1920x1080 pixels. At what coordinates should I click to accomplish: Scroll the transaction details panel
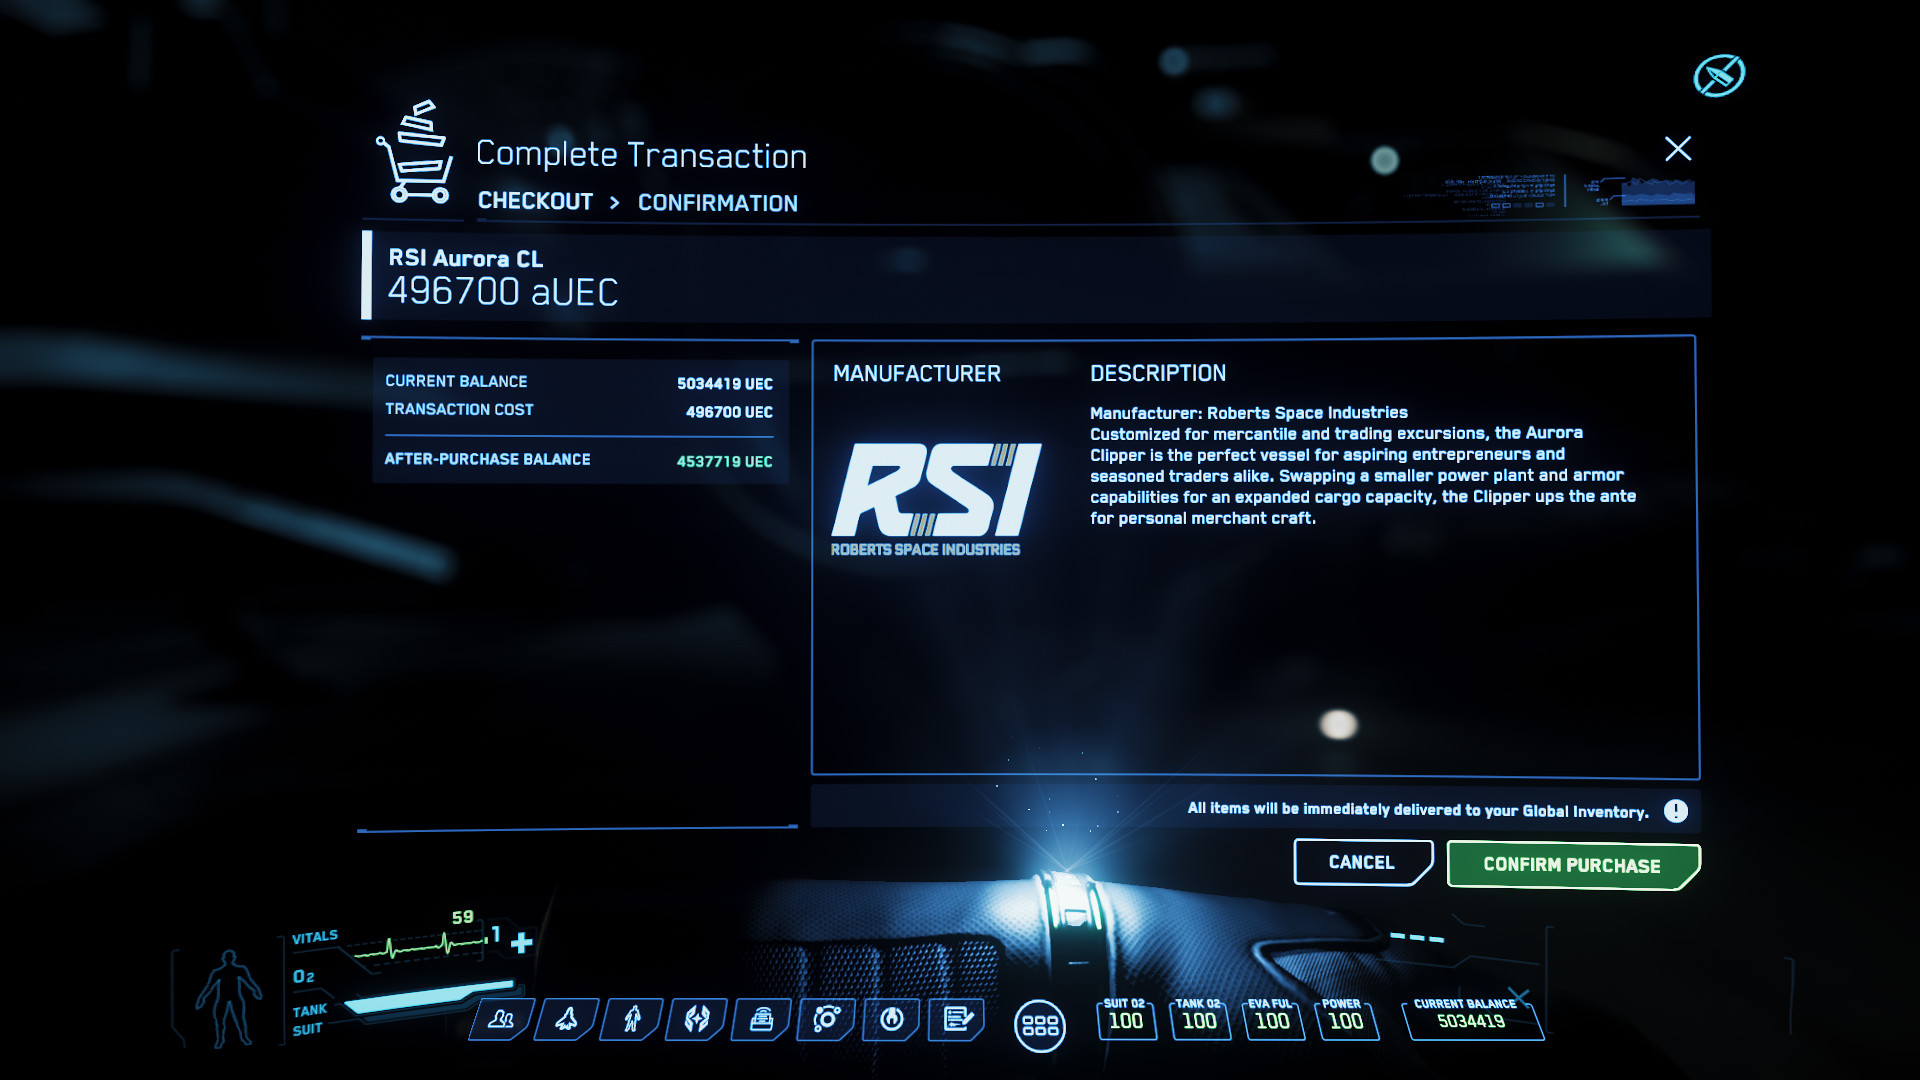coord(578,829)
